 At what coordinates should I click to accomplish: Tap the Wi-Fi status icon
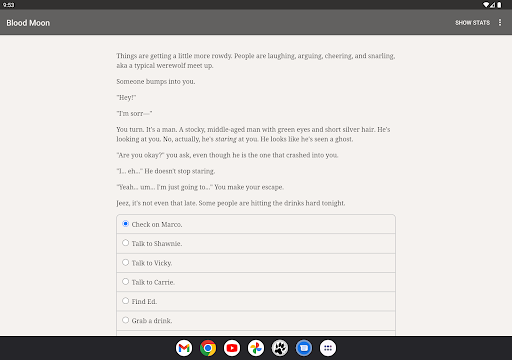coord(486,5)
